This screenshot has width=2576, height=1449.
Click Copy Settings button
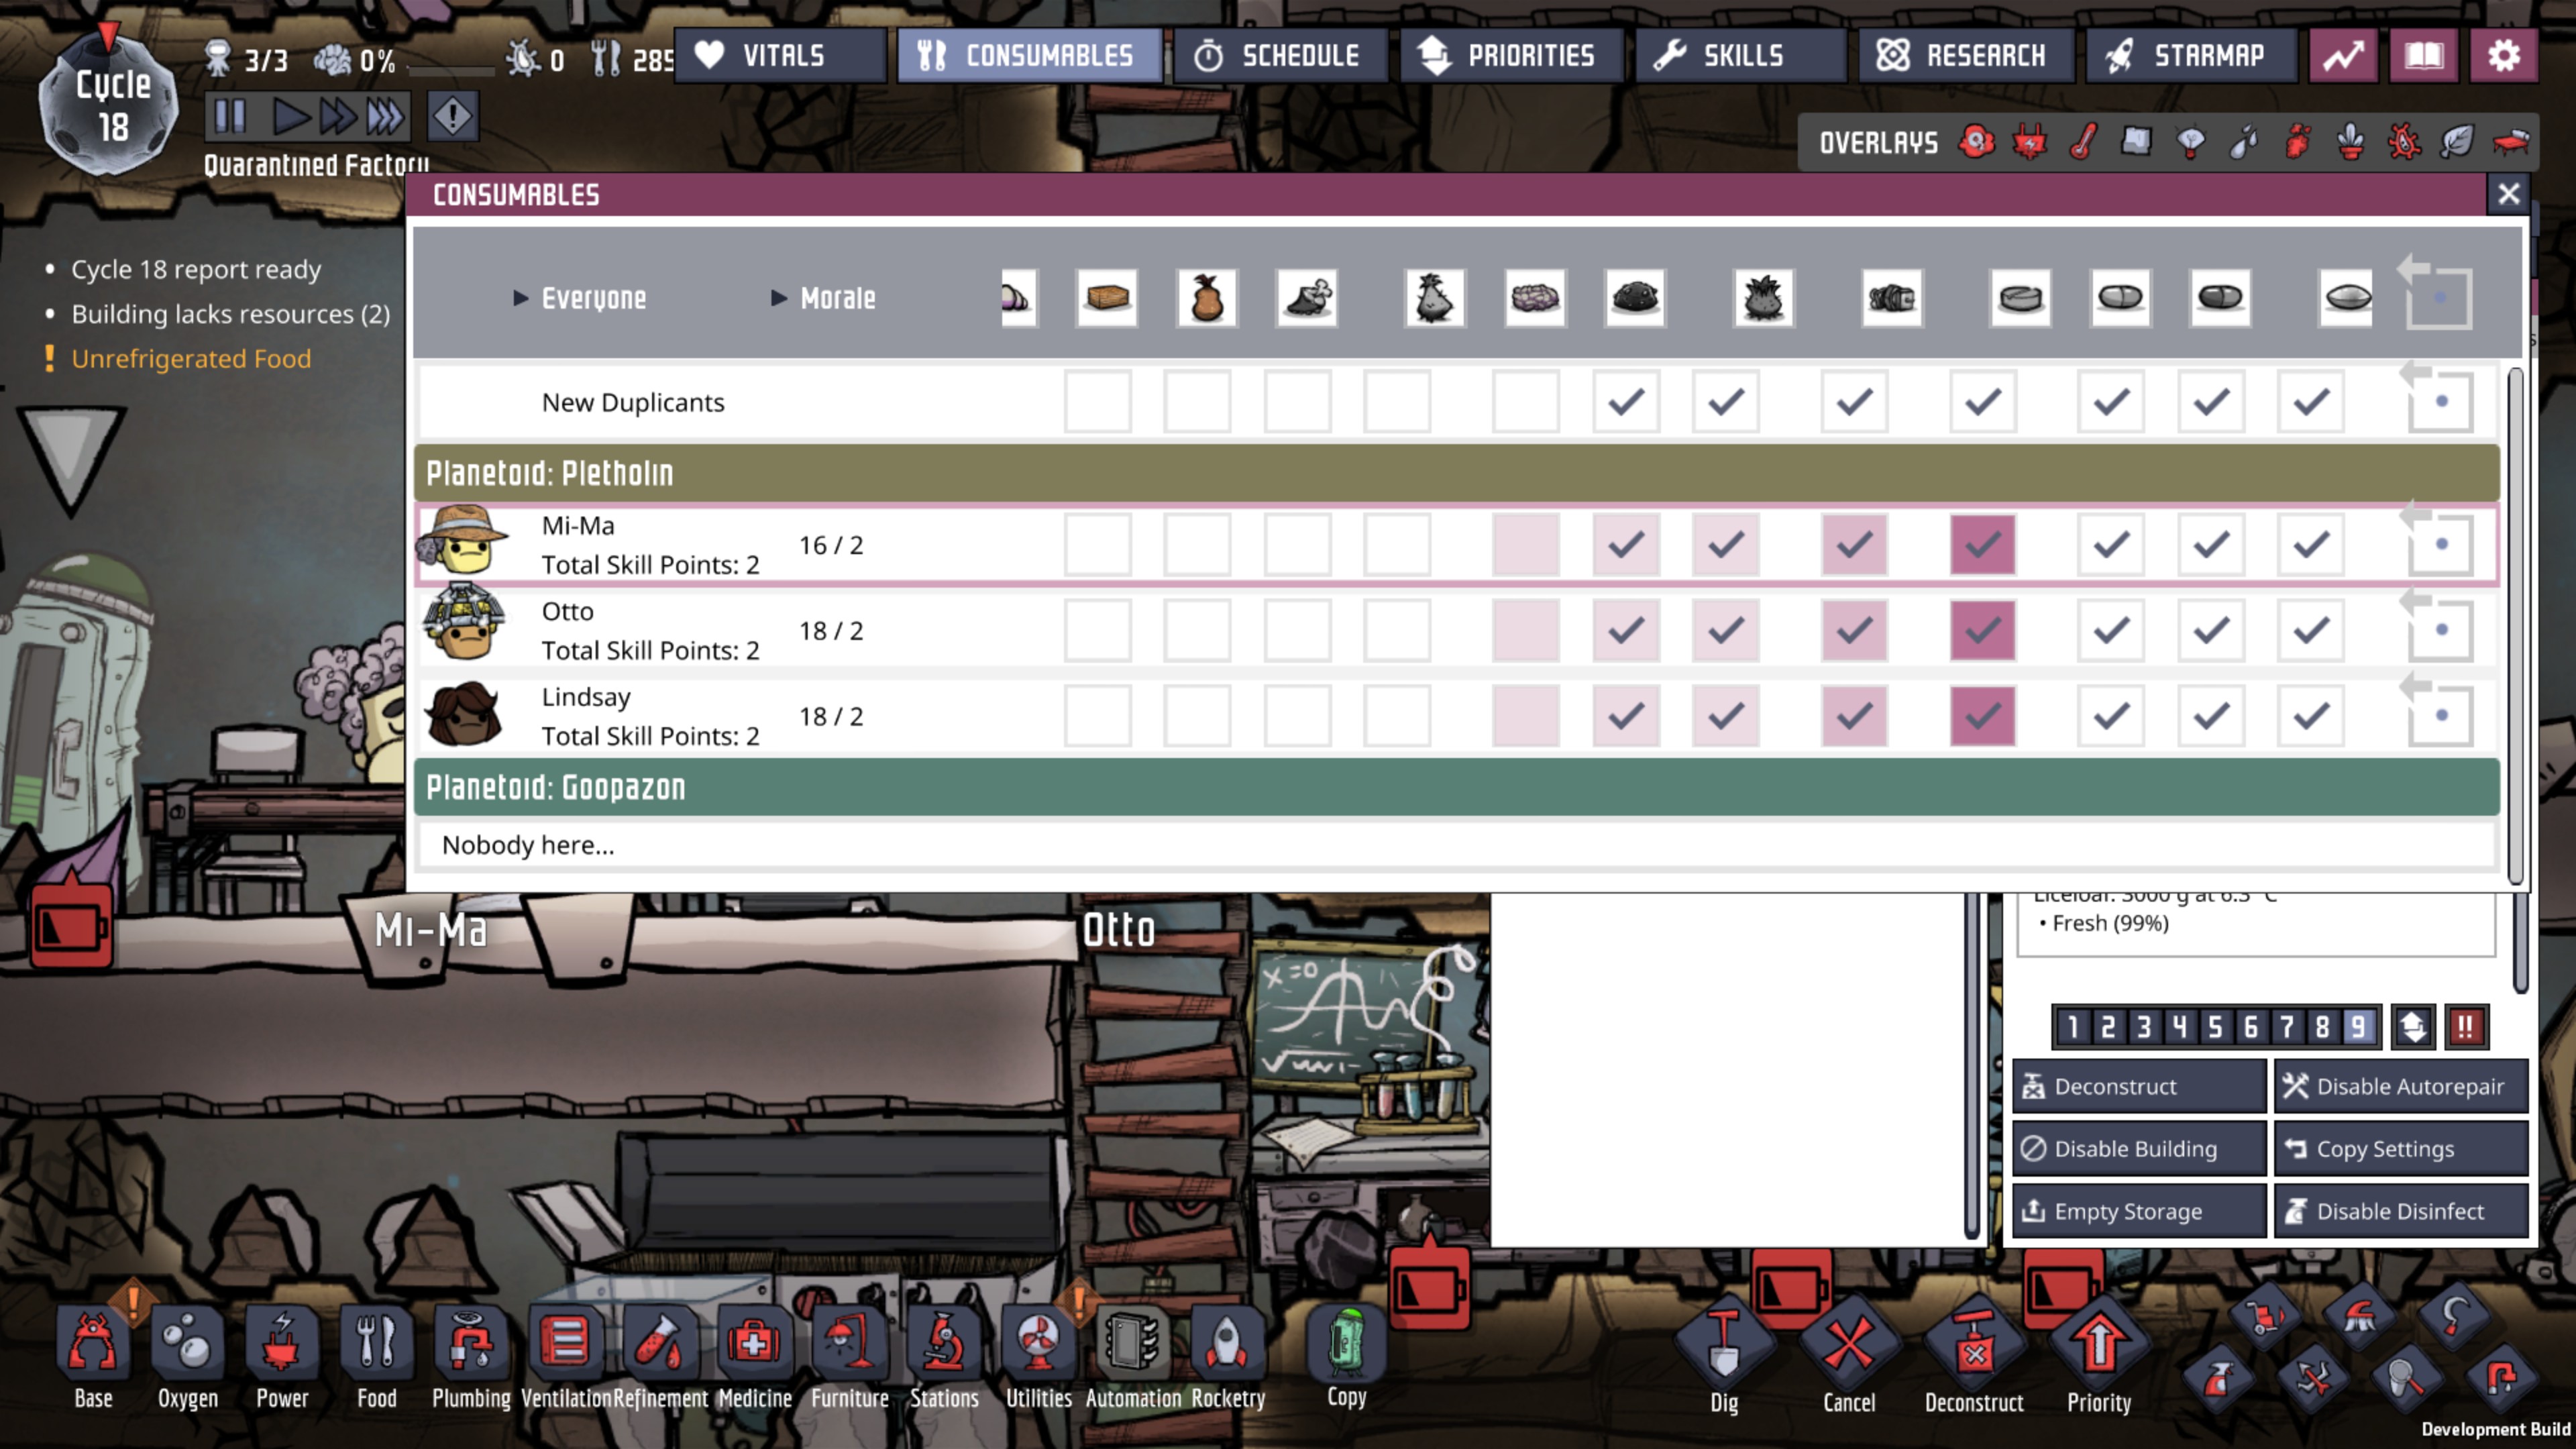pos(2400,1148)
